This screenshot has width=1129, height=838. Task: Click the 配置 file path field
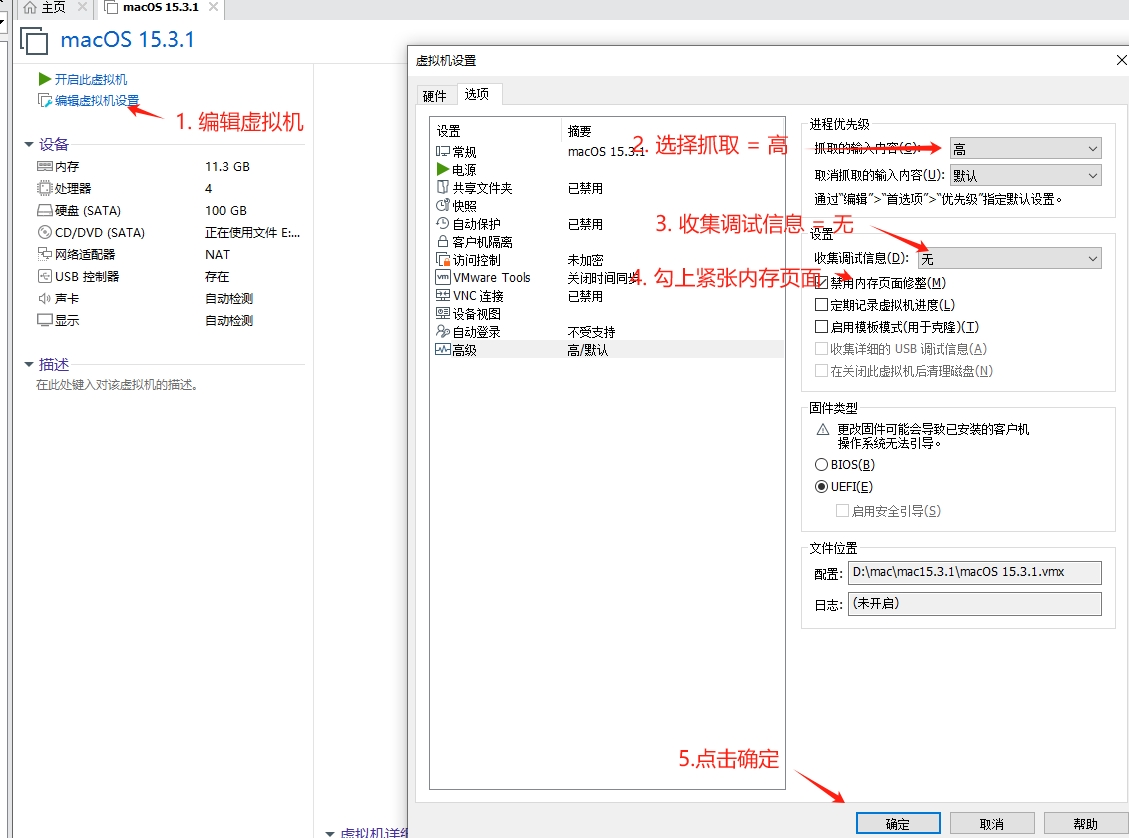pos(975,572)
